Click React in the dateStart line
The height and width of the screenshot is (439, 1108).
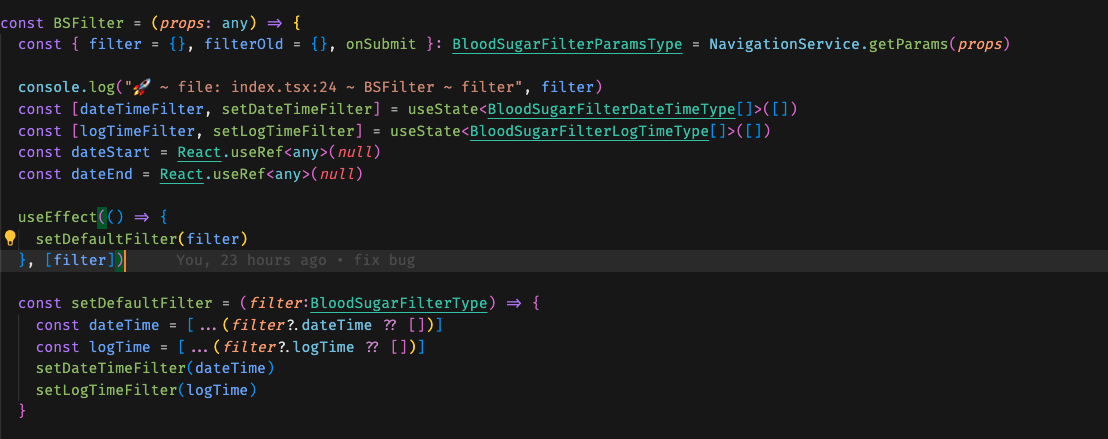pos(199,153)
